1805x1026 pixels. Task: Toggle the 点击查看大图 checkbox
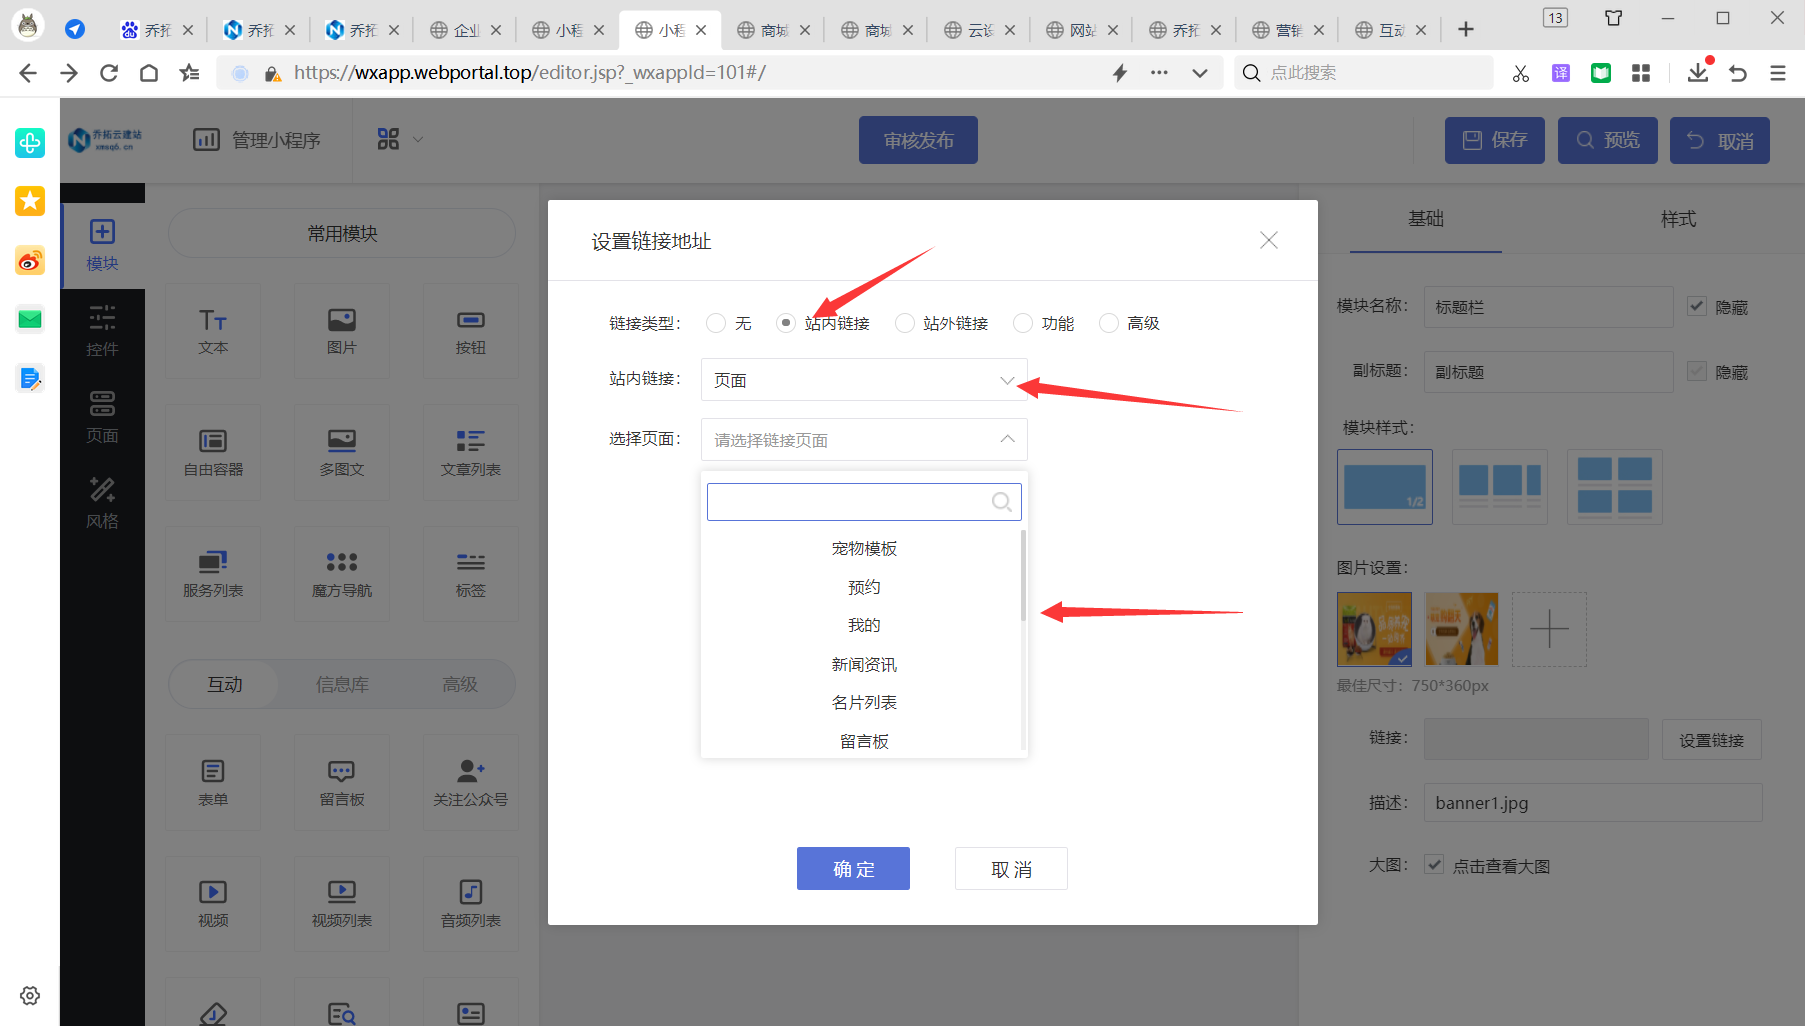1434,865
